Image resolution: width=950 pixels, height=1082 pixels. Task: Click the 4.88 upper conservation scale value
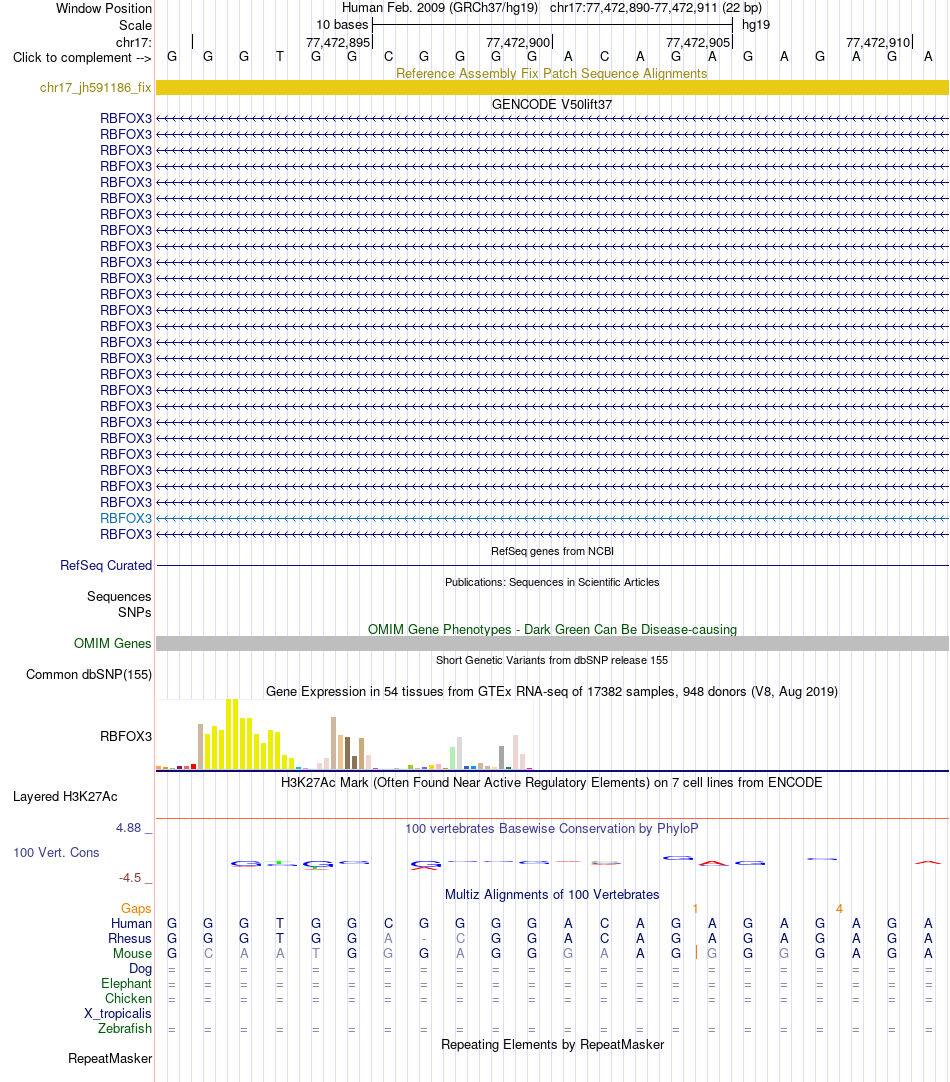[x=128, y=827]
